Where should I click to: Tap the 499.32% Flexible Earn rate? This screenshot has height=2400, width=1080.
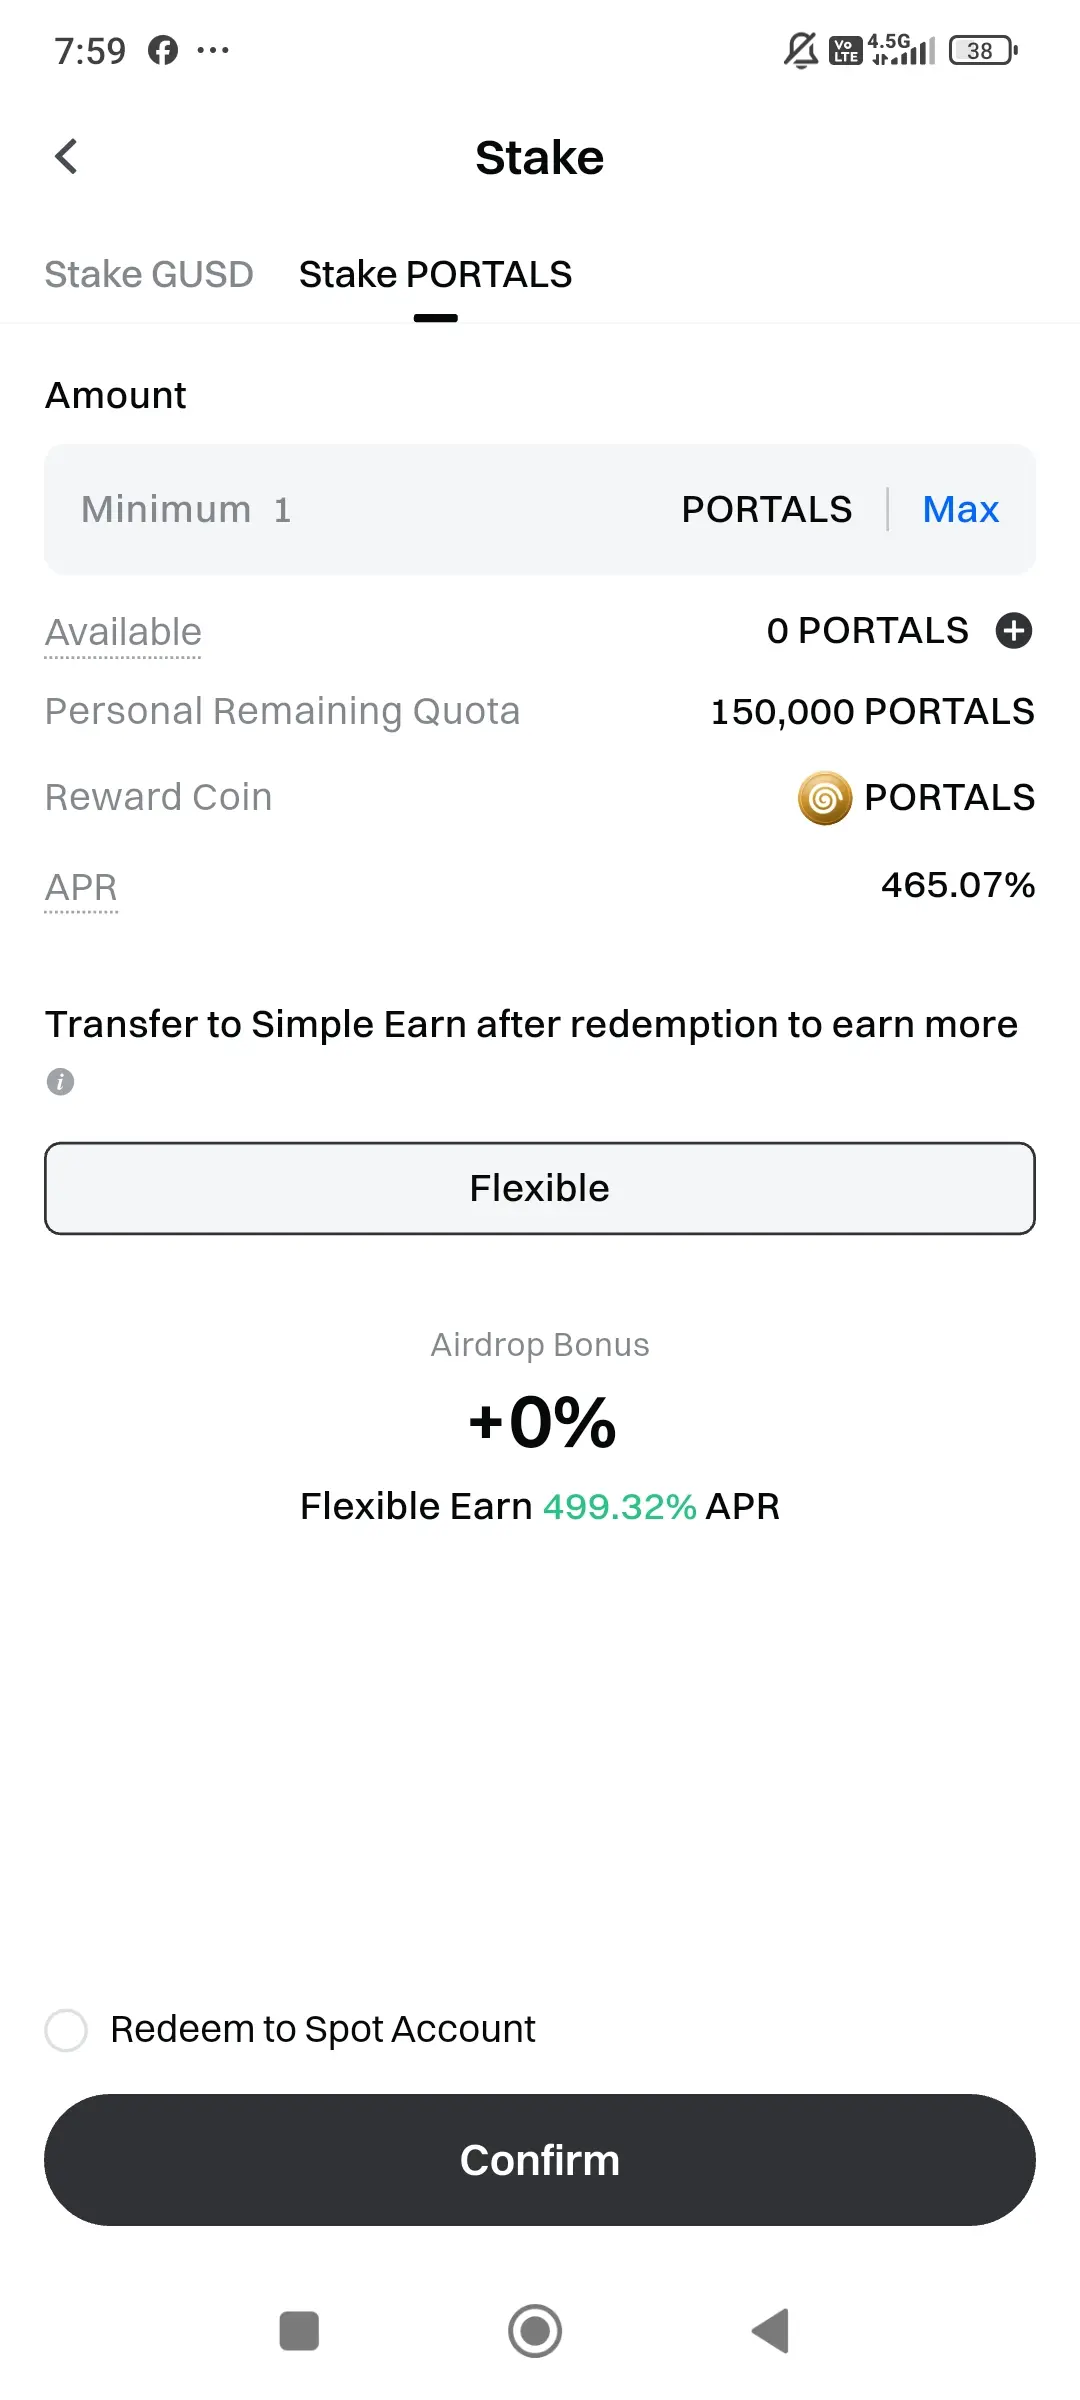coord(619,1506)
